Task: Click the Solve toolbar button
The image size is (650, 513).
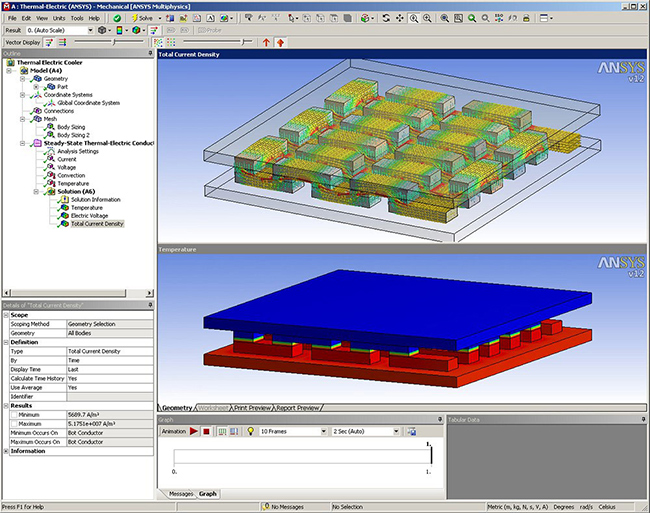Action: coord(144,18)
